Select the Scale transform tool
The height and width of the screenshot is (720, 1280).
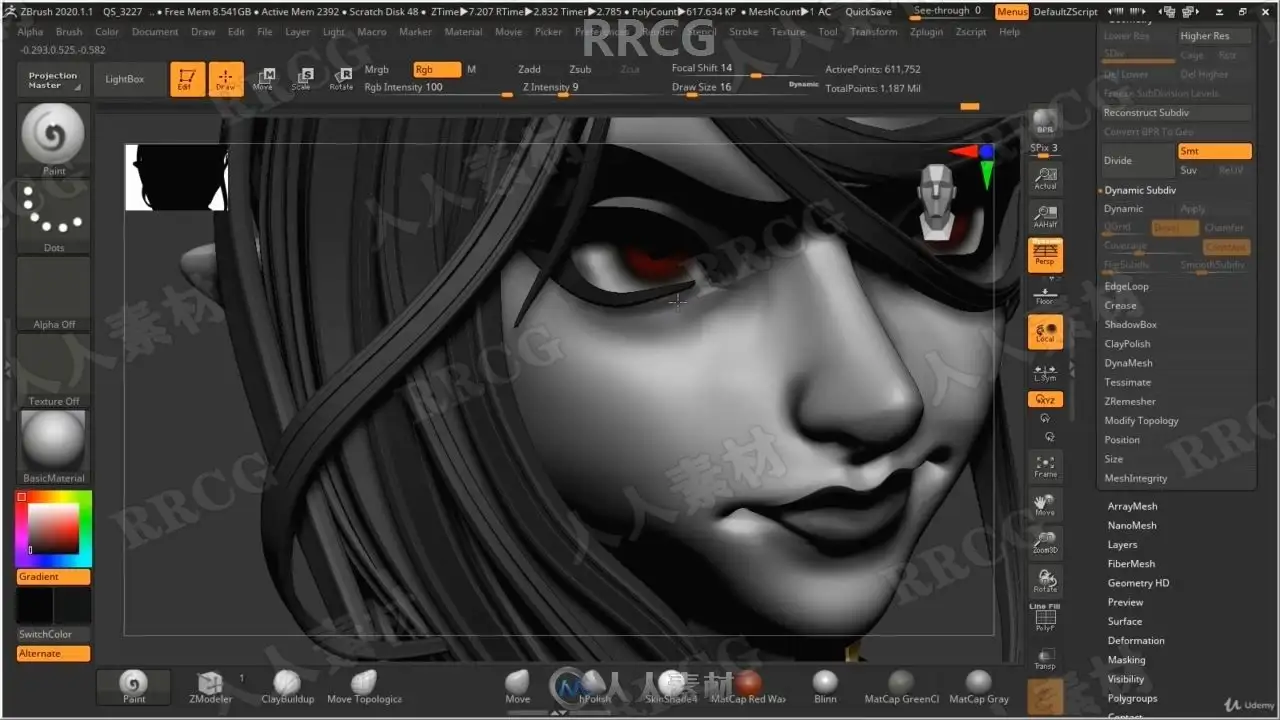[x=301, y=79]
